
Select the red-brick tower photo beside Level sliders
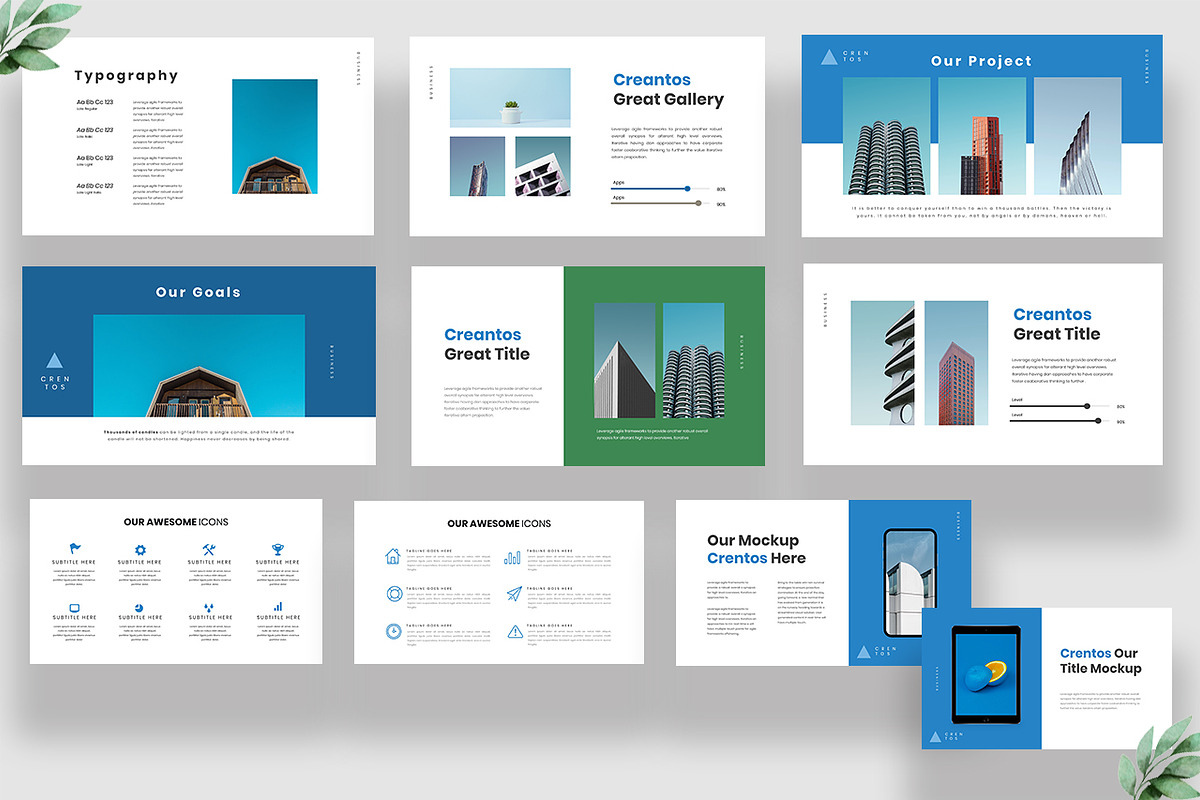[956, 363]
